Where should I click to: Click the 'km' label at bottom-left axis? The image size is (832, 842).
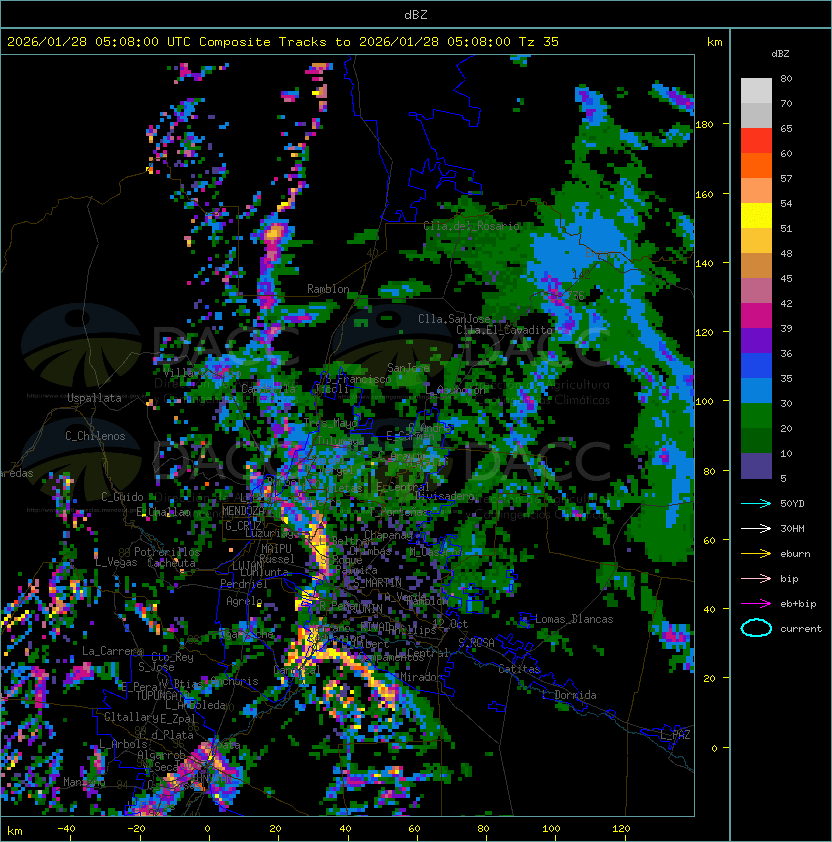pos(15,831)
